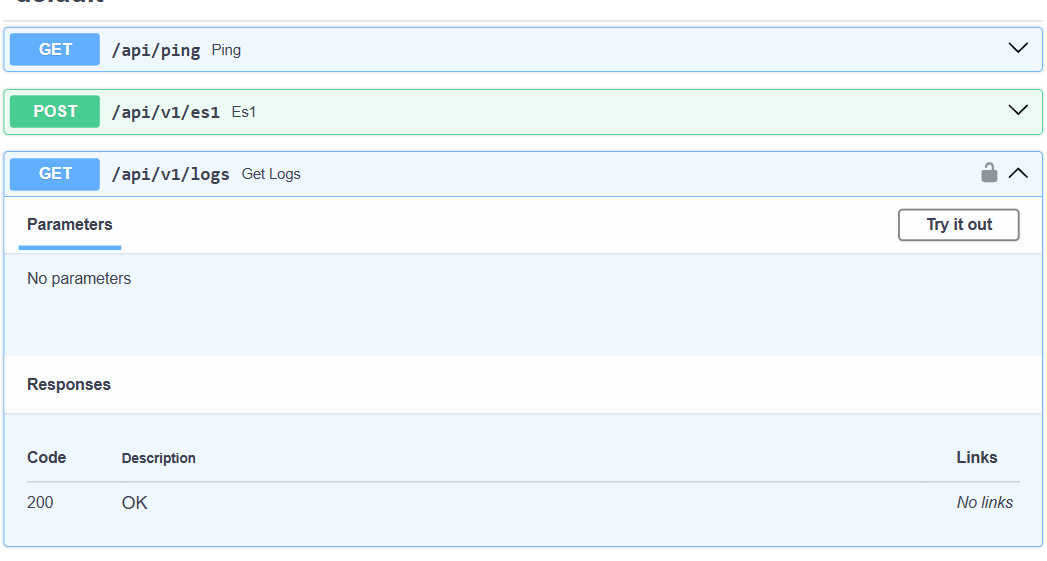Expand the /api/ping endpoint chevron

pyautogui.click(x=1018, y=48)
